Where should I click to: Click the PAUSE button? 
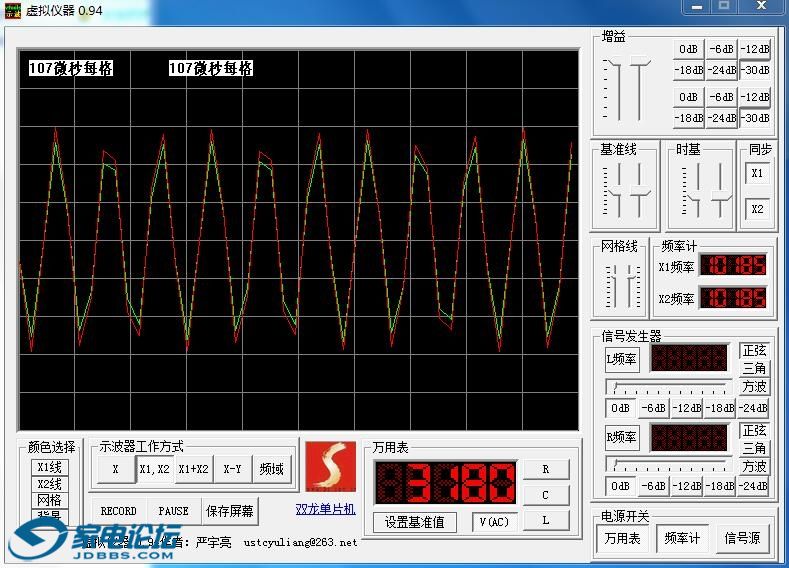(x=174, y=511)
